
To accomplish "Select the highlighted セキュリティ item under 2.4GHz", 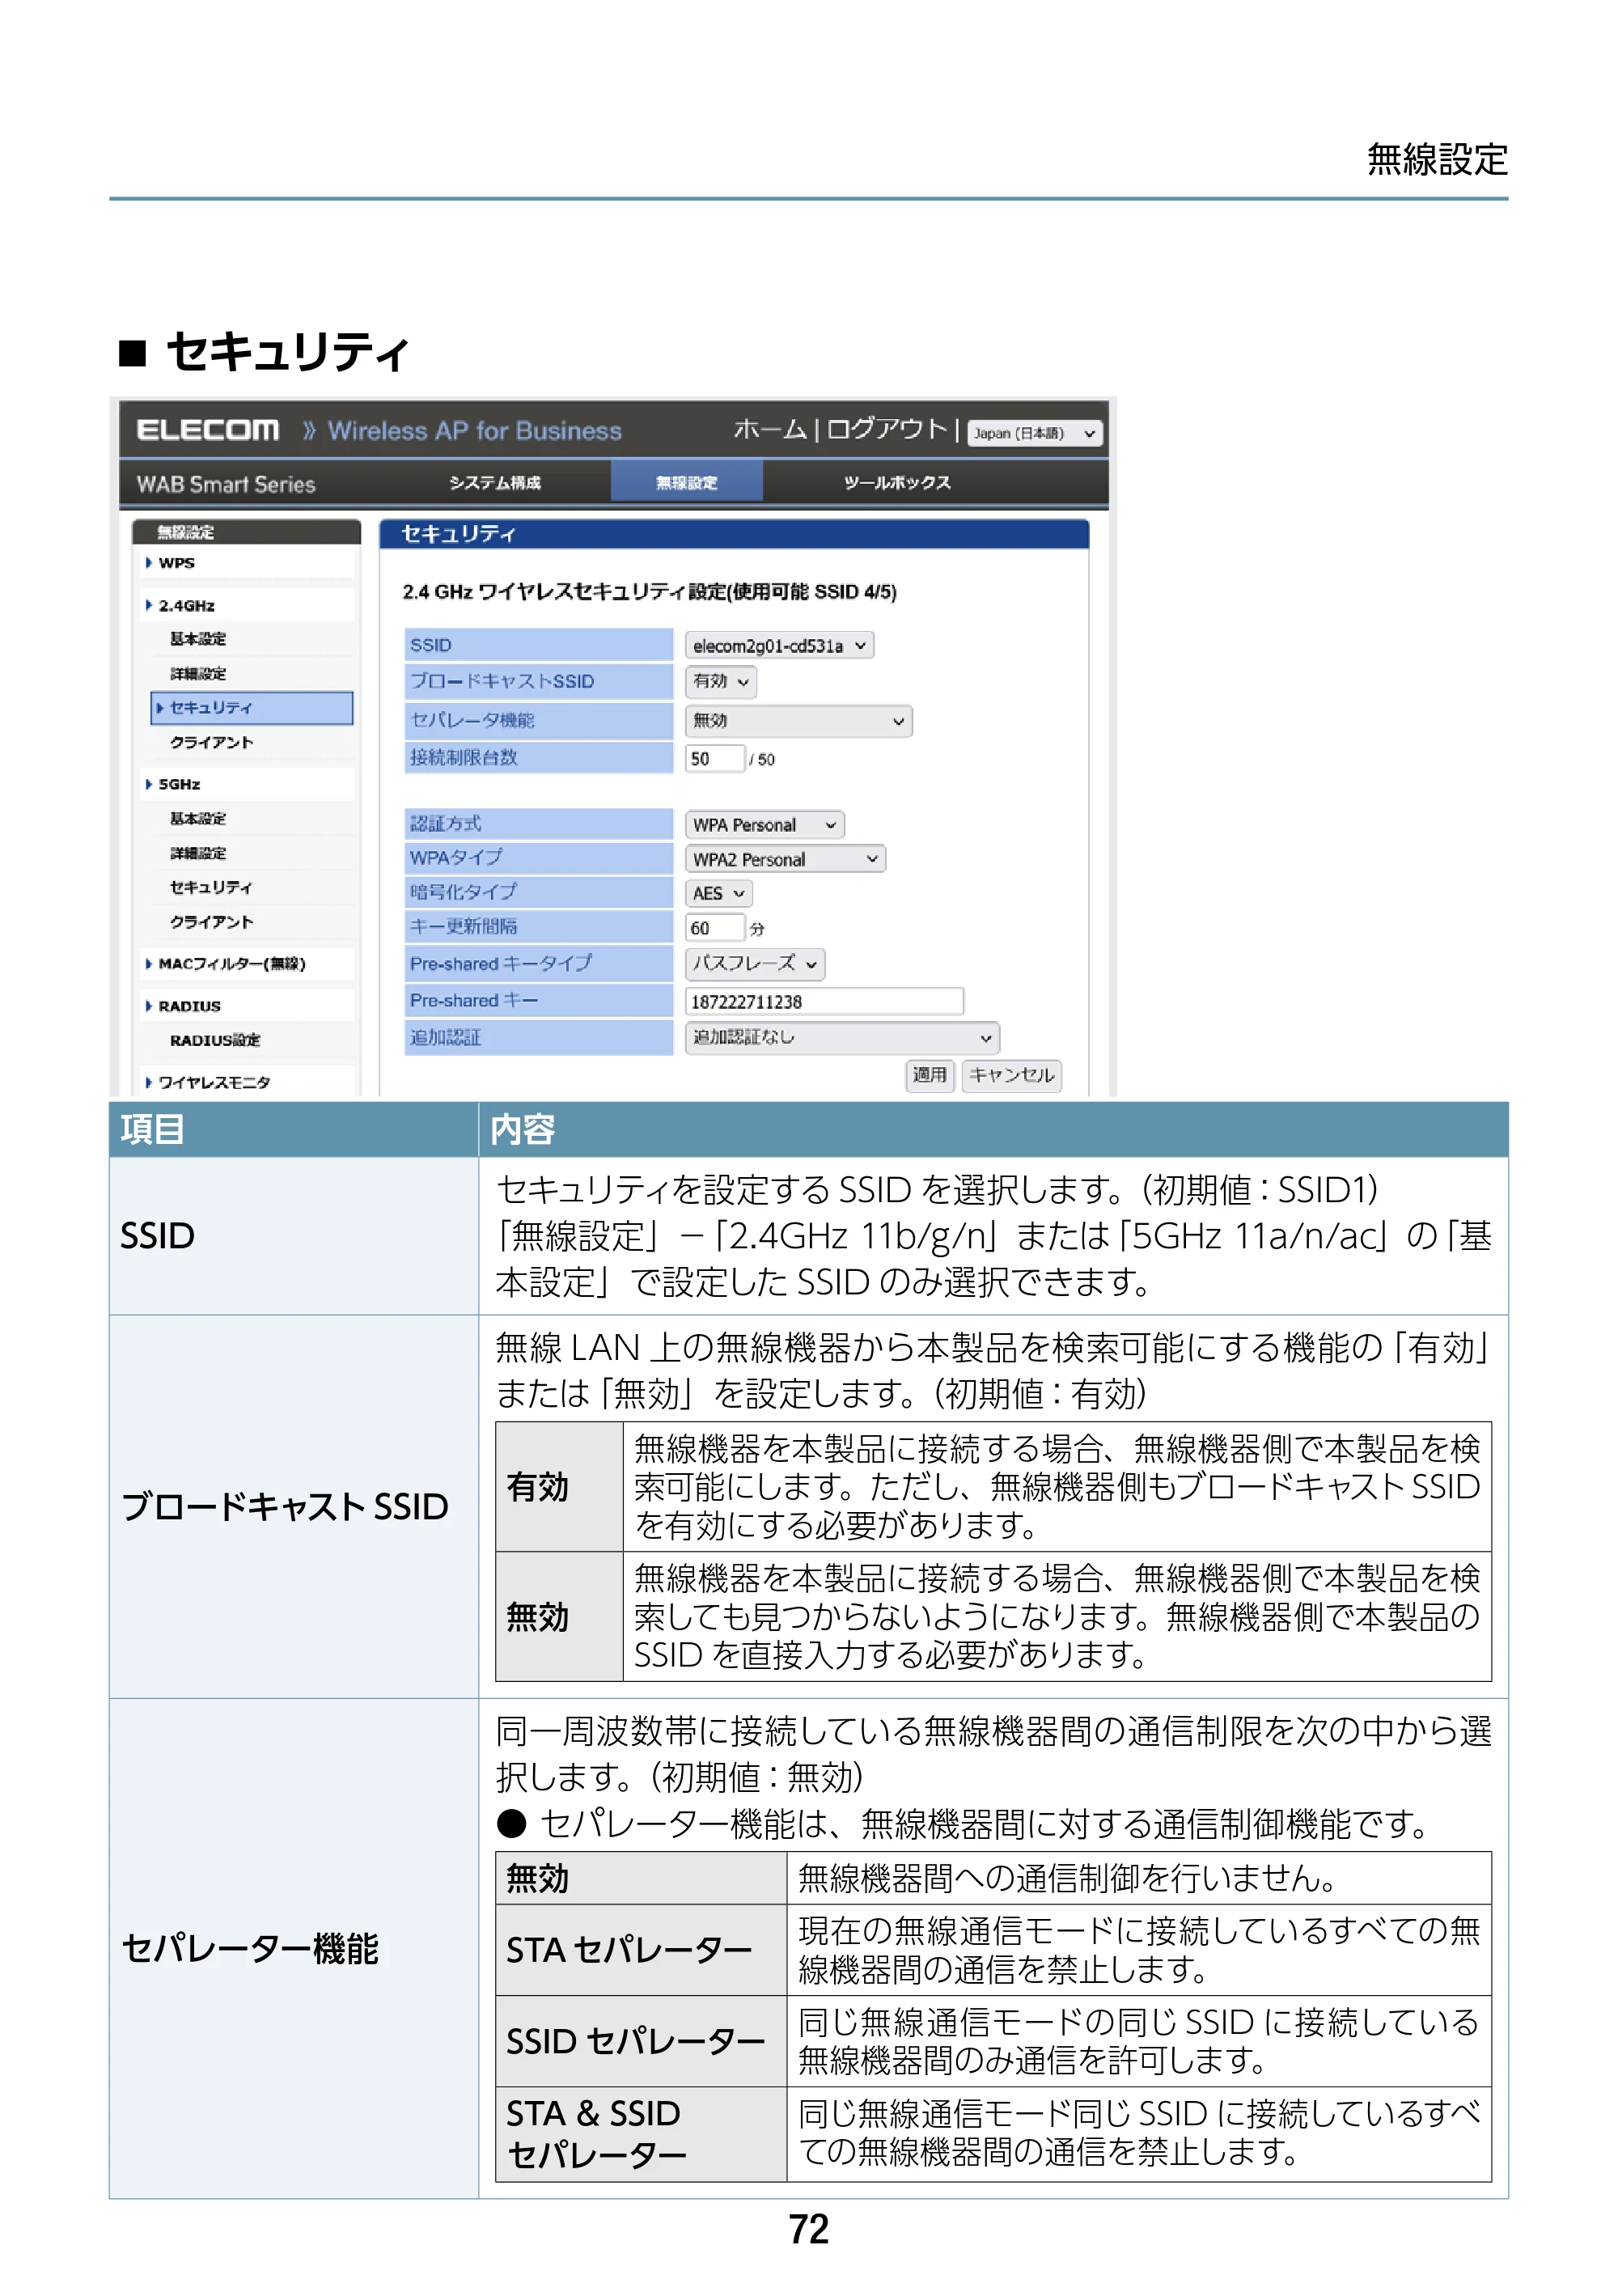I will click(252, 708).
